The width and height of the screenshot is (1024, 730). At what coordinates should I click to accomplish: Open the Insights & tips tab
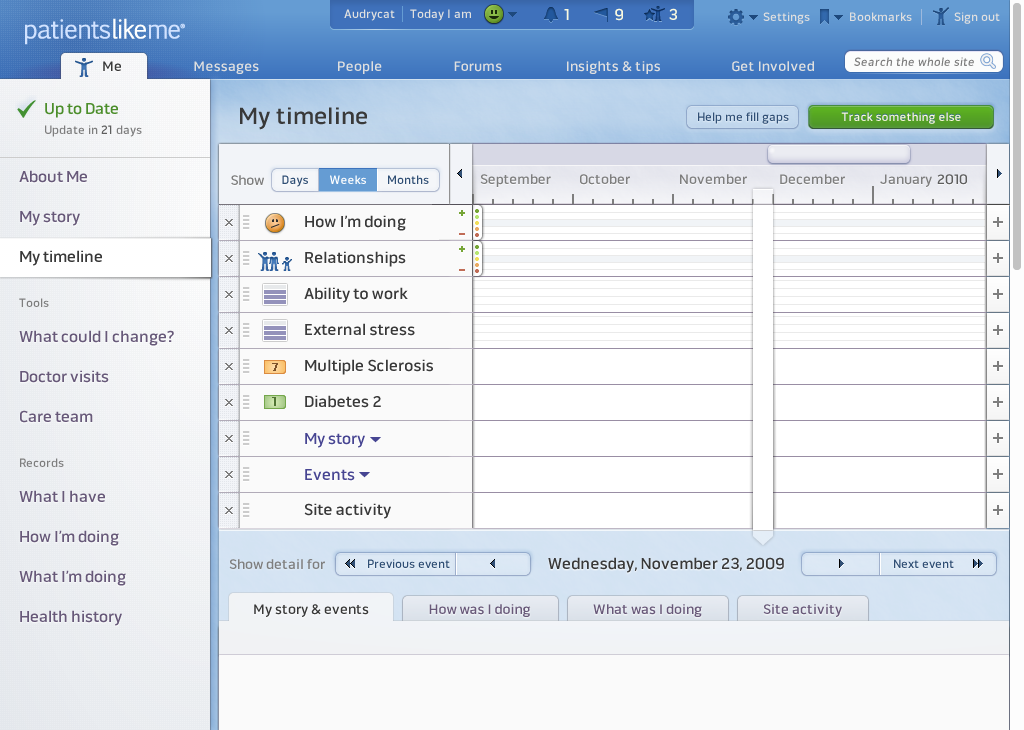coord(613,66)
